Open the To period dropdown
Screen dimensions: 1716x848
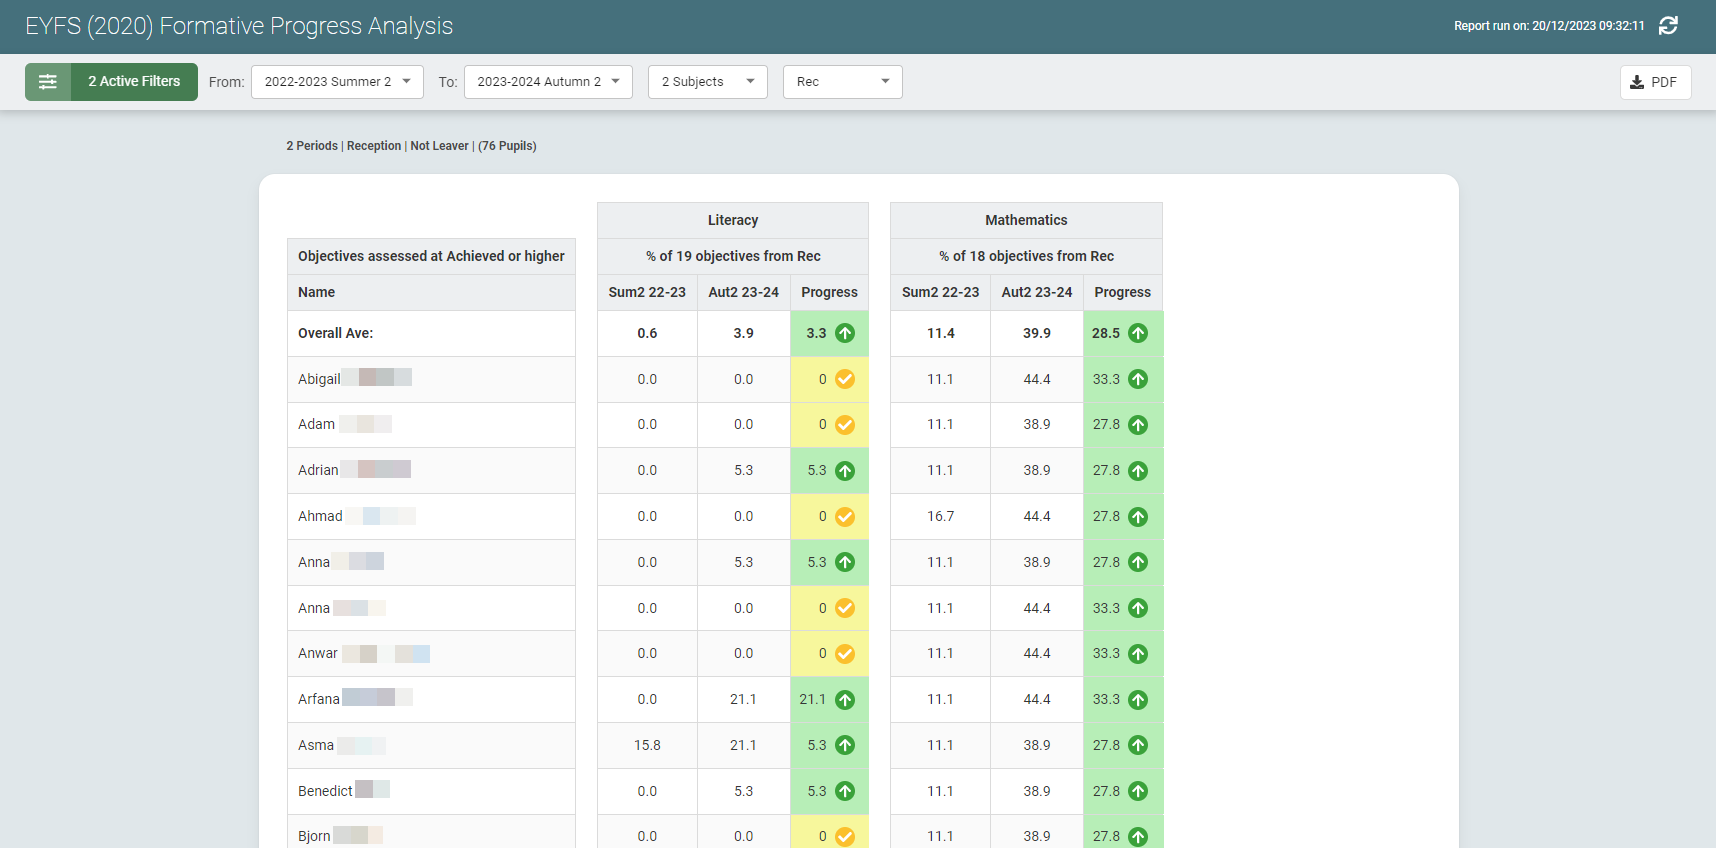point(548,82)
